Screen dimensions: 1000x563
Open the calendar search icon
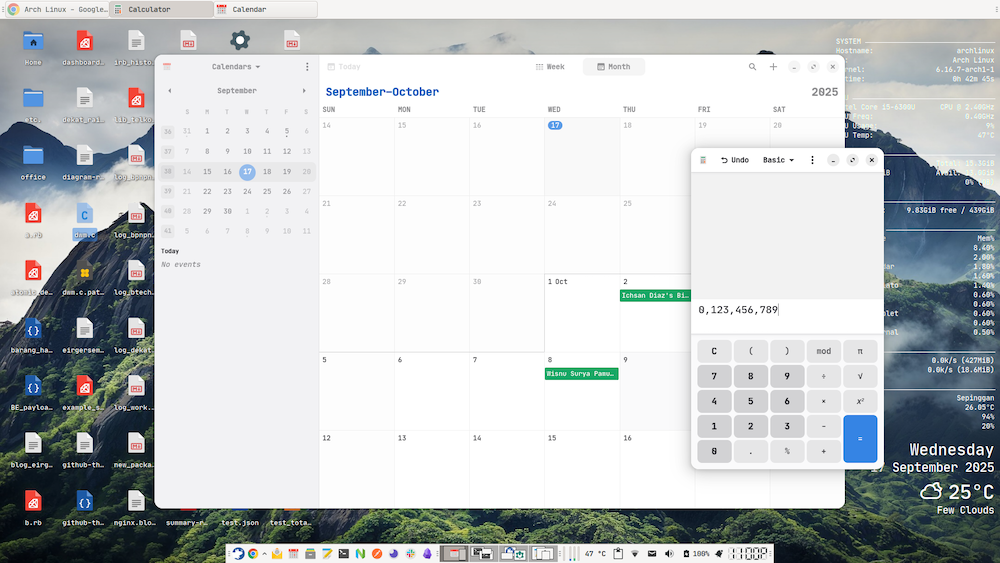coord(753,67)
